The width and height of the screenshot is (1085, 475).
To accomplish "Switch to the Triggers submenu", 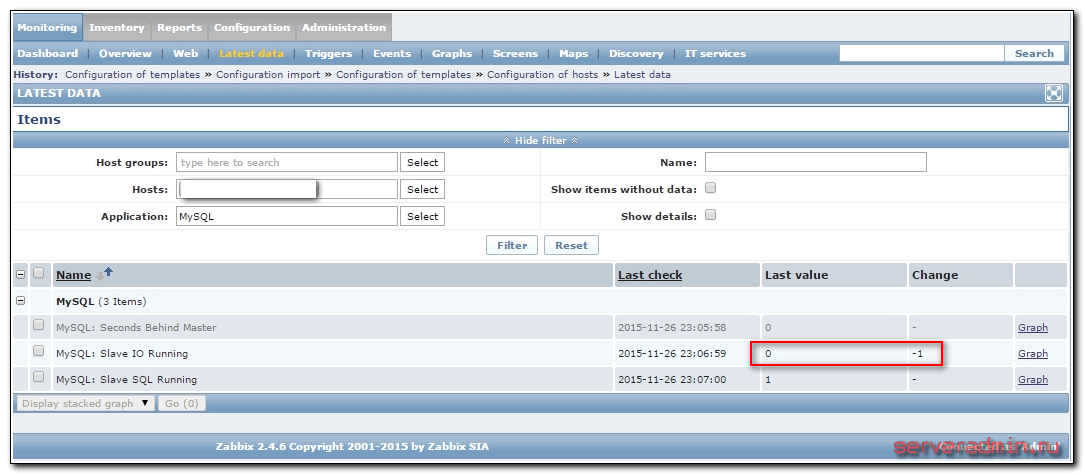I will pos(328,54).
